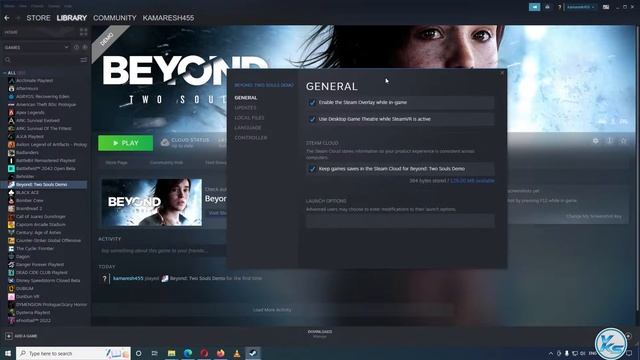Click the Change My Screenshot Key button
Viewport: 640px width, 360px height.
point(594,216)
